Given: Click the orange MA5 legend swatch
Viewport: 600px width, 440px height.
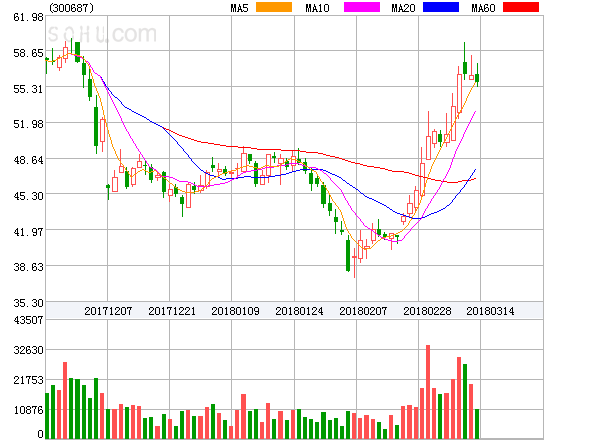Looking at the screenshot, I should coord(274,7).
